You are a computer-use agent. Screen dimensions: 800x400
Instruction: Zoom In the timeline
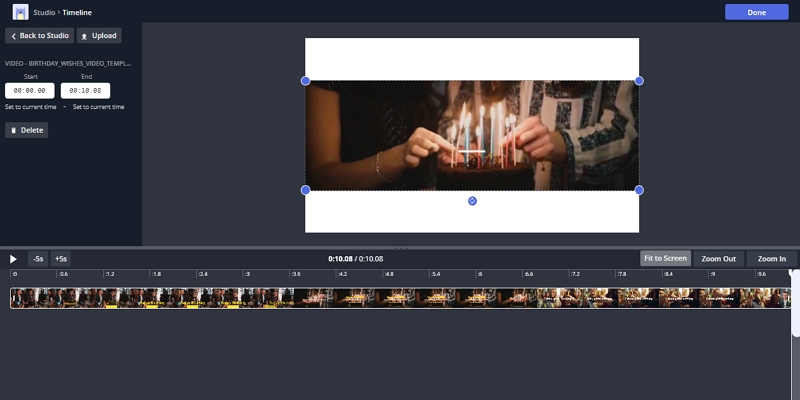tap(771, 259)
